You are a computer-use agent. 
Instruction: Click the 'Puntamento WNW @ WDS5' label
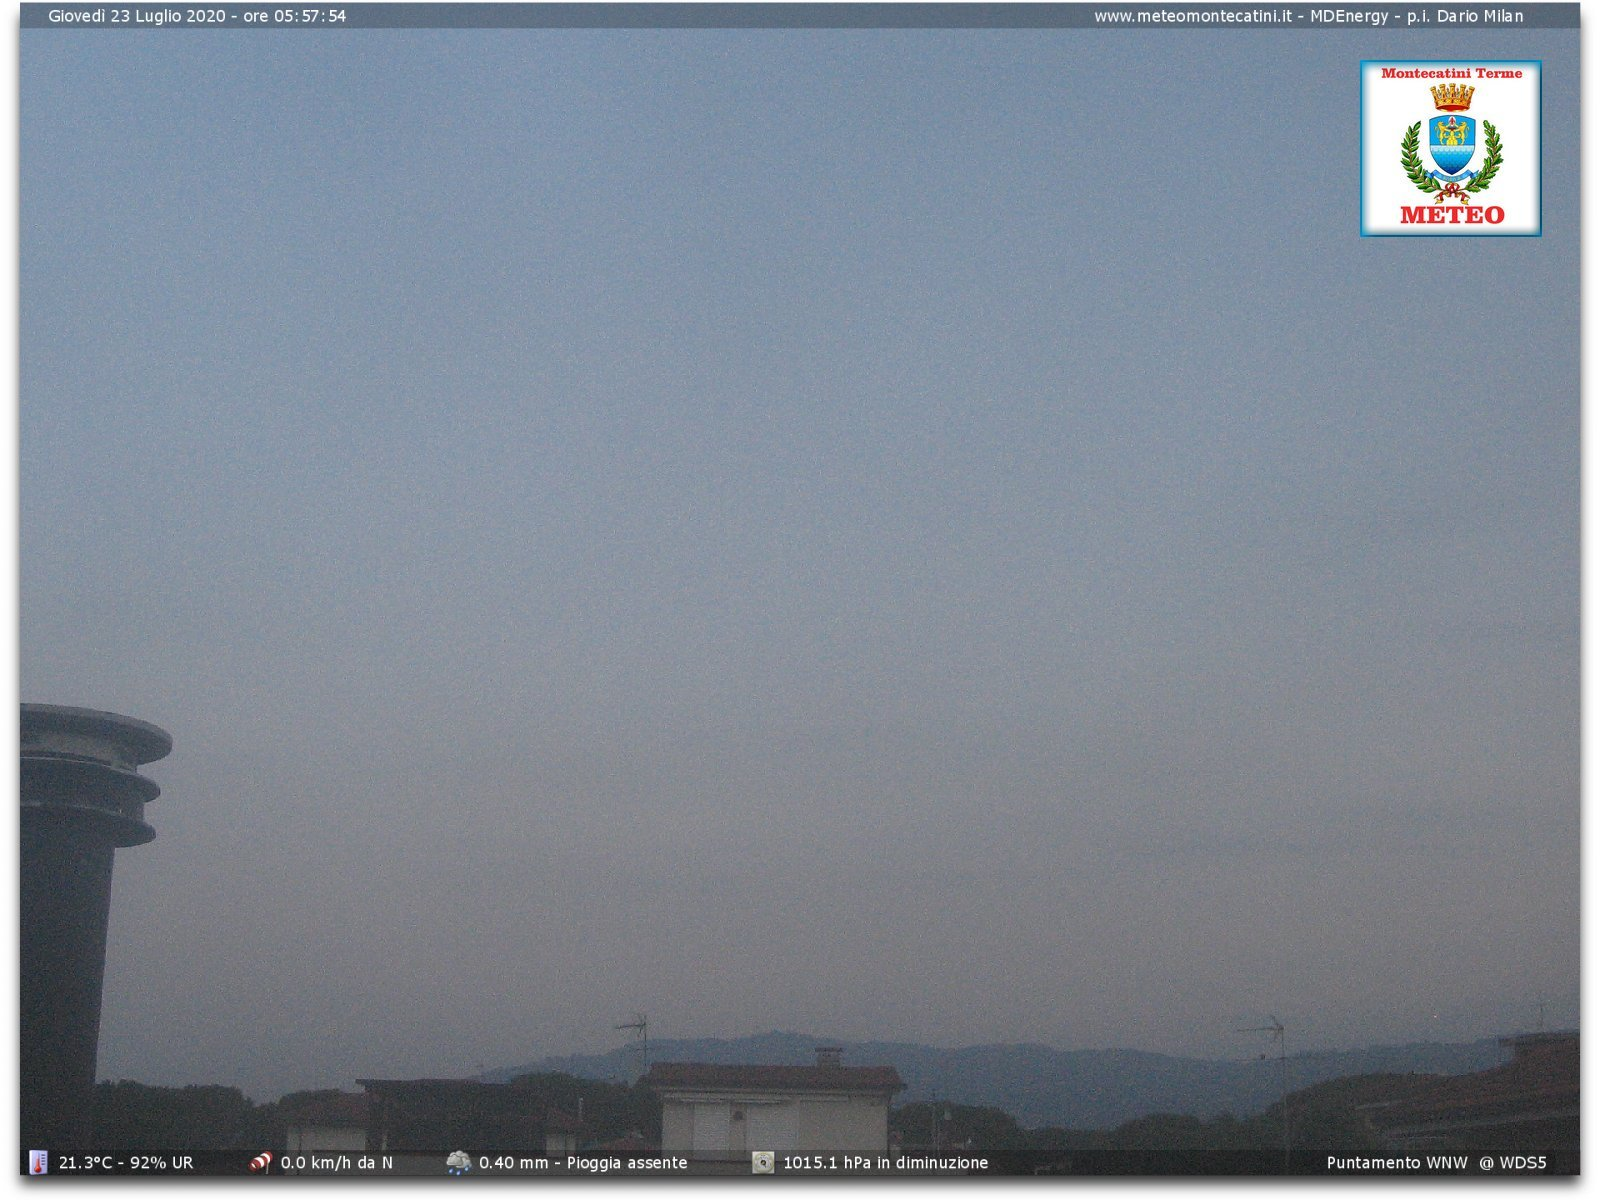pyautogui.click(x=1436, y=1163)
